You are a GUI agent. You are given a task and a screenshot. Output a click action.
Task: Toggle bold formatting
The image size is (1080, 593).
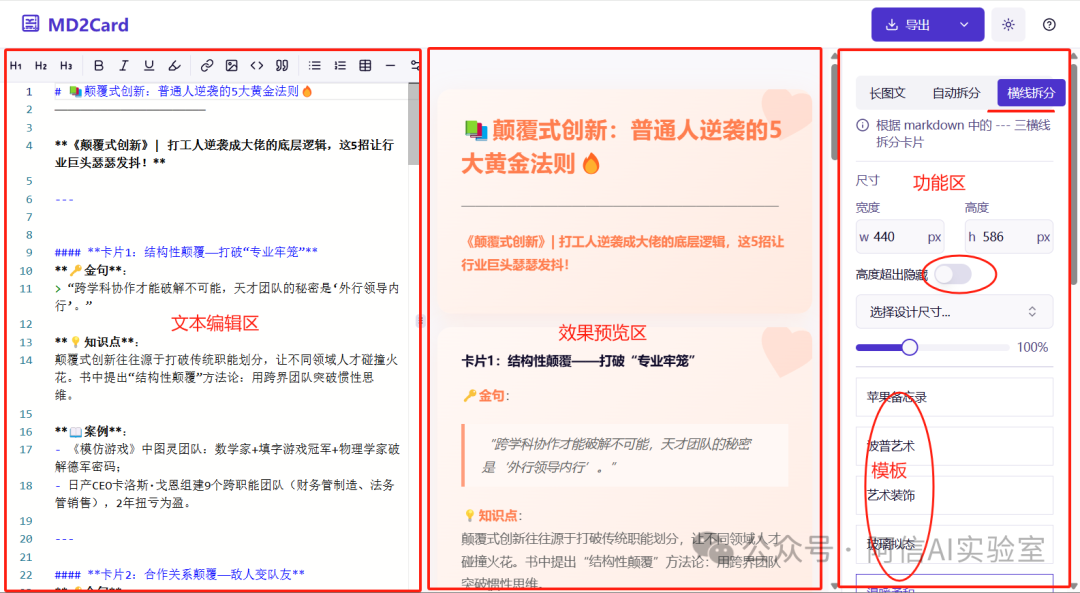(x=98, y=66)
